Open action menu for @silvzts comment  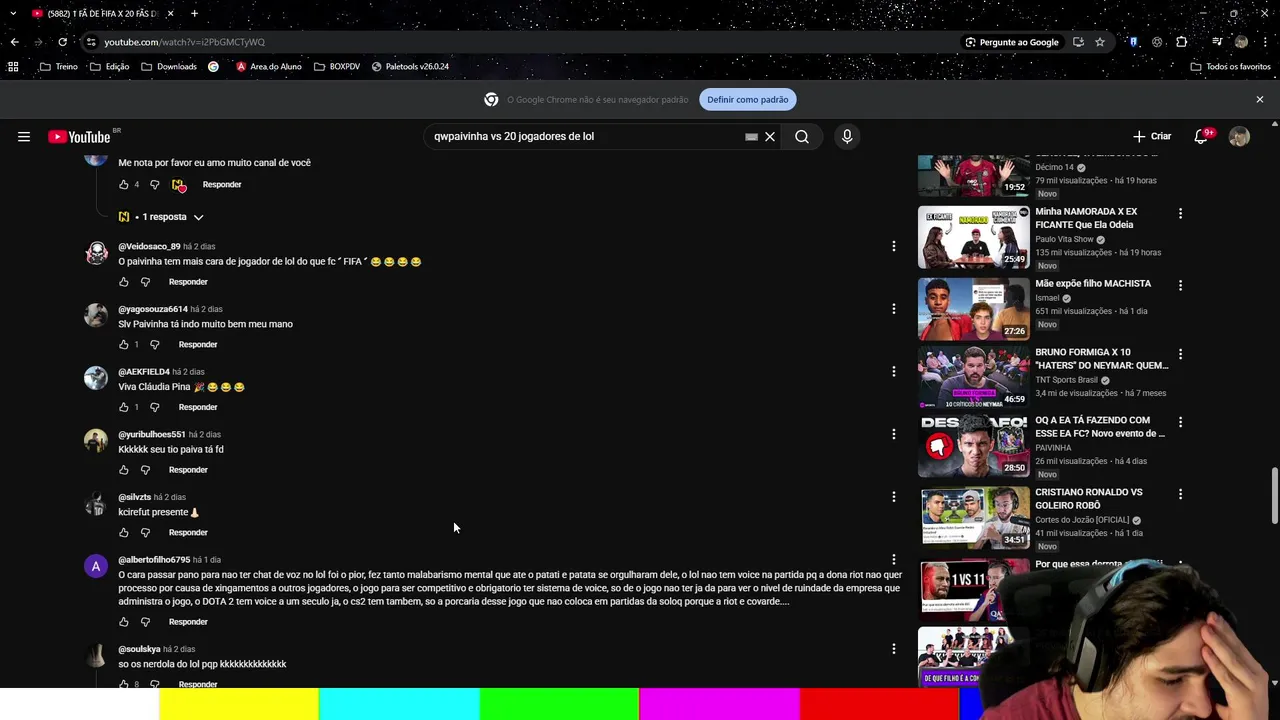point(894,497)
